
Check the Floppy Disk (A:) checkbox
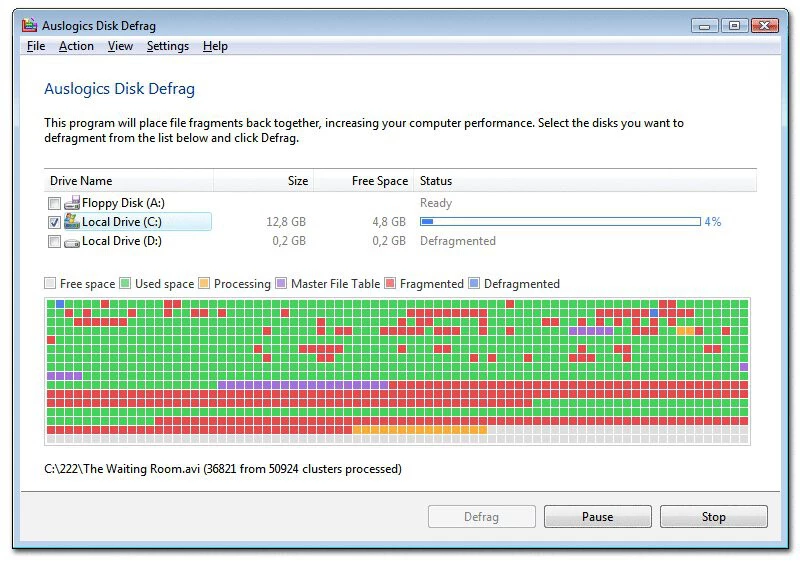pos(54,203)
